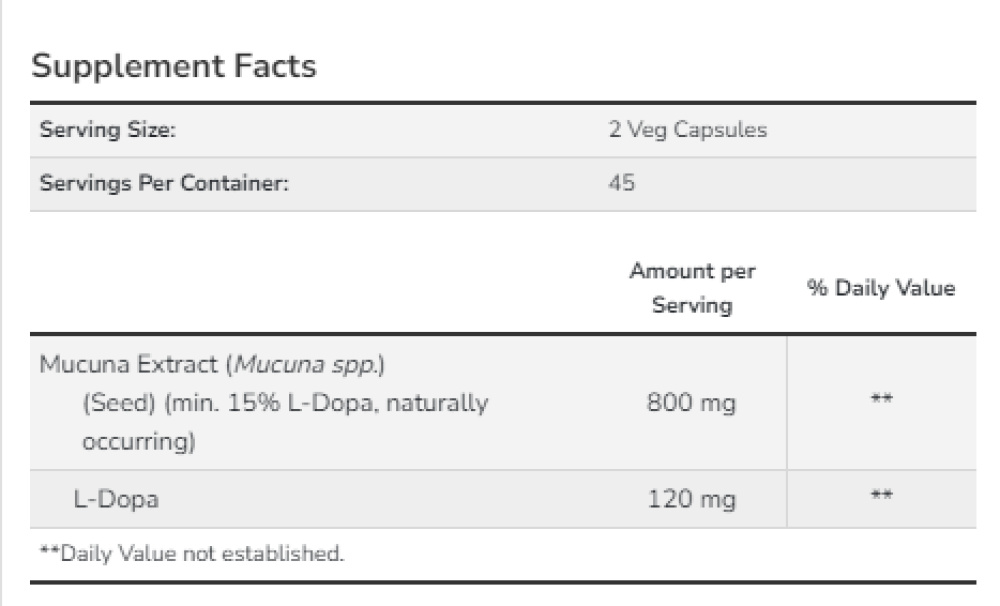The height and width of the screenshot is (606, 1000).
Task: Click the word Serving under Amount per
Action: coord(692,306)
